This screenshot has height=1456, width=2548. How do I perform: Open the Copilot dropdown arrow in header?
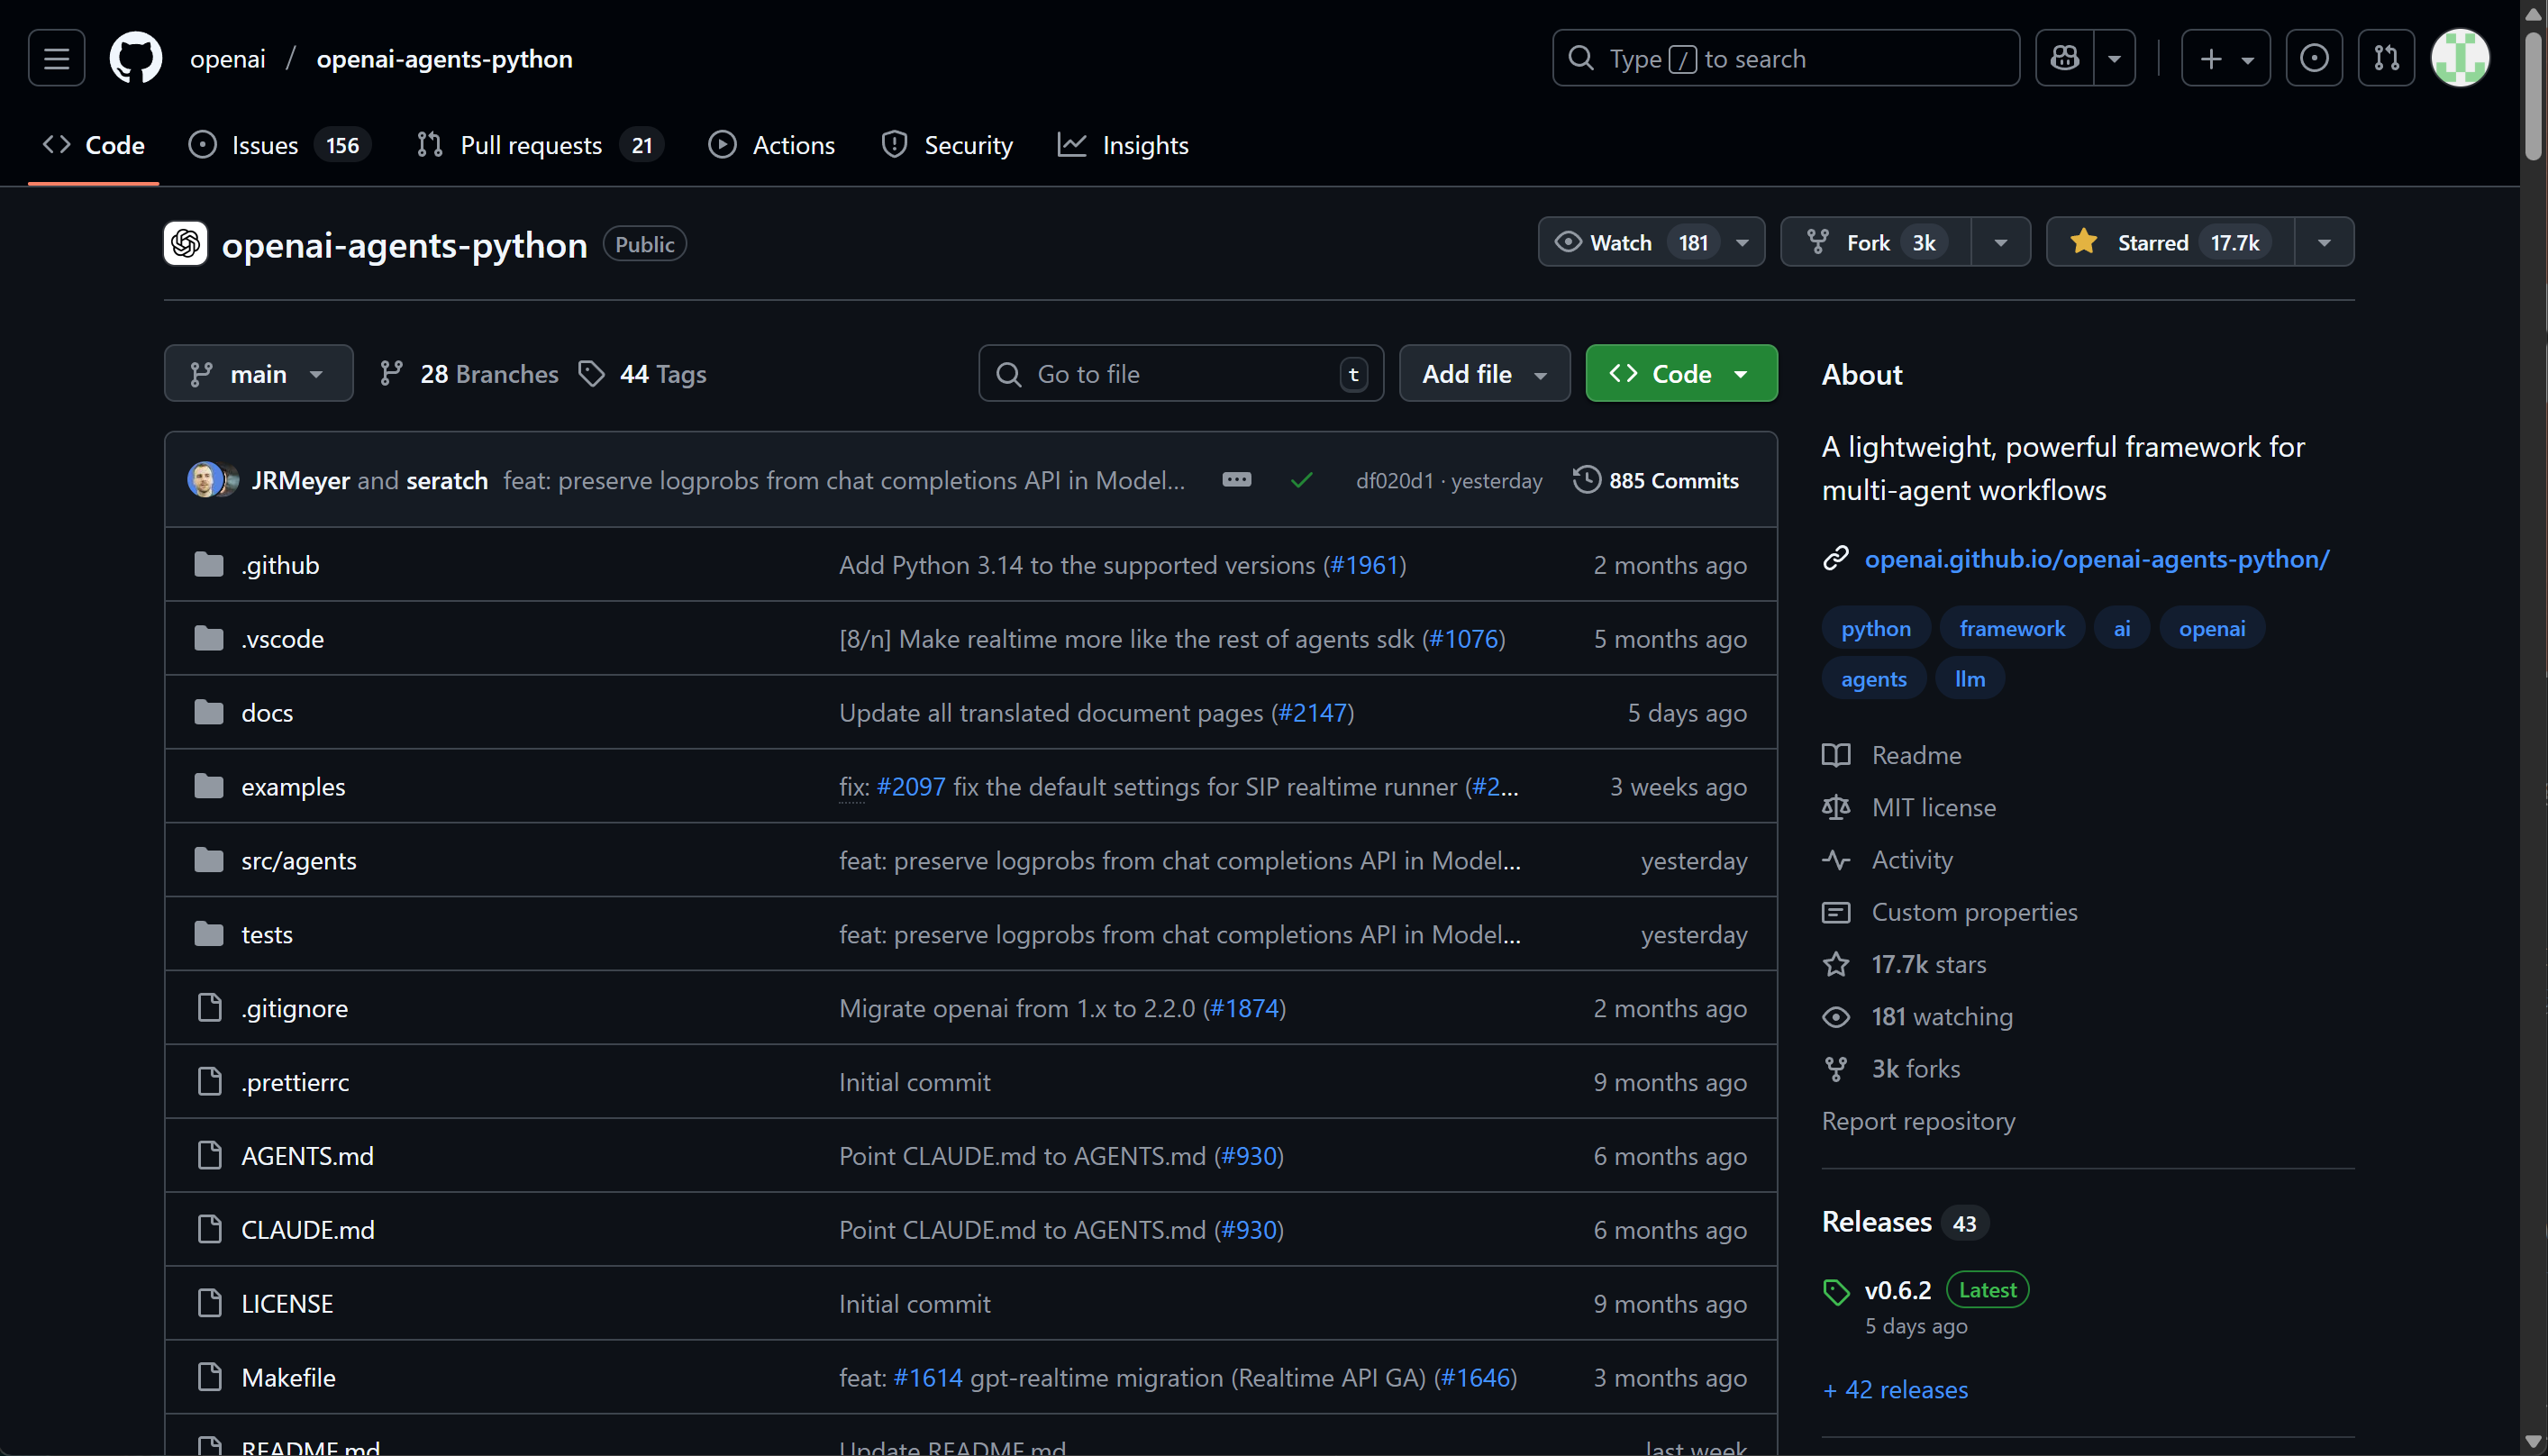click(2115, 58)
